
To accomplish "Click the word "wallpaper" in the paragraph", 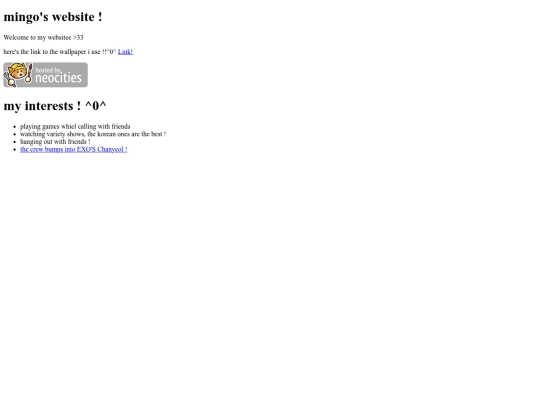I will 73,52.
